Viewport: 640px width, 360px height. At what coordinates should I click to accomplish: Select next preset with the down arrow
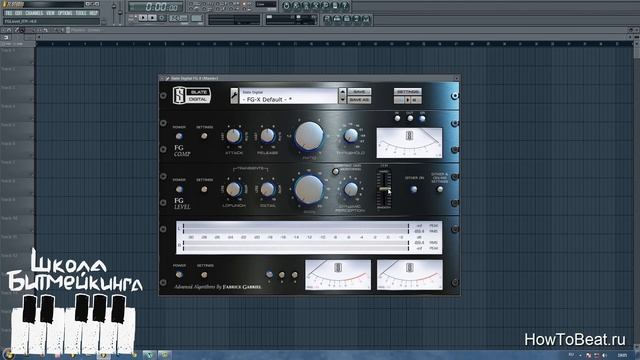[x=342, y=100]
